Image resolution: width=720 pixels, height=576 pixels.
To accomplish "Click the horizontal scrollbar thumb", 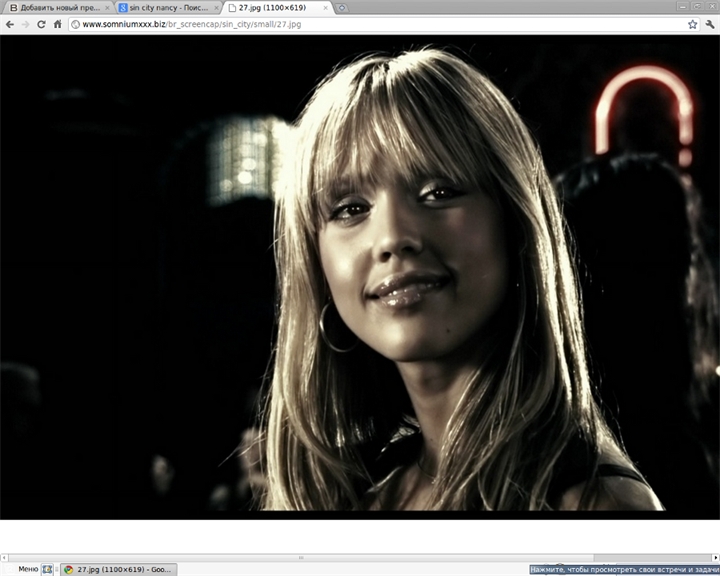I will (301, 558).
